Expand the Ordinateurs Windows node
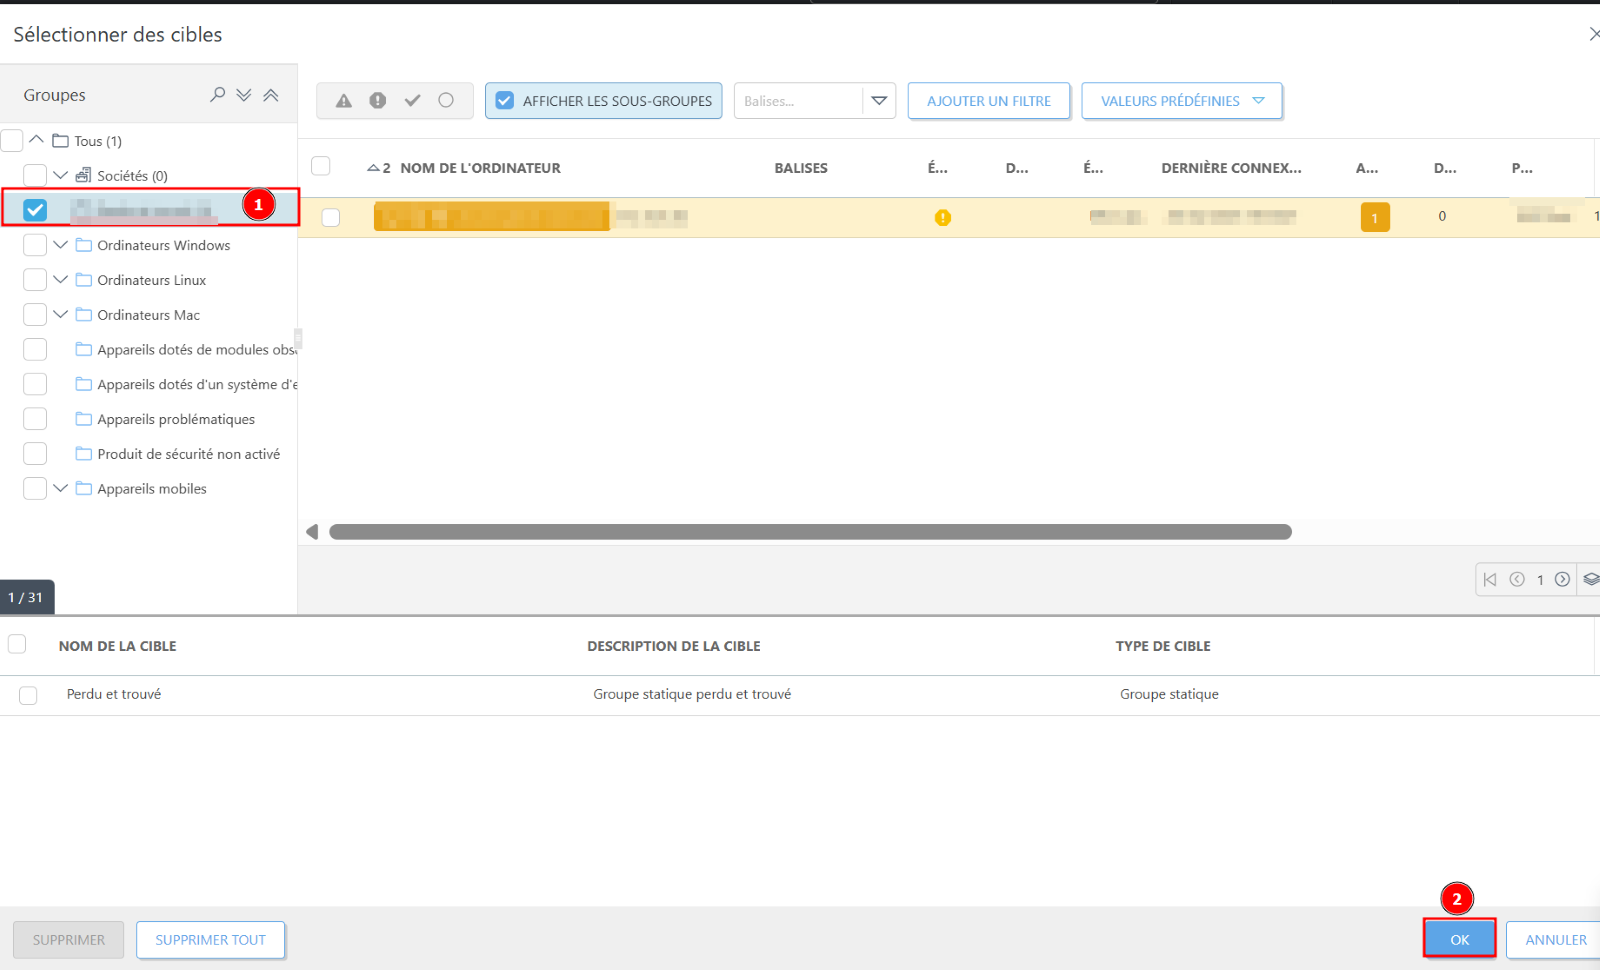 point(60,244)
